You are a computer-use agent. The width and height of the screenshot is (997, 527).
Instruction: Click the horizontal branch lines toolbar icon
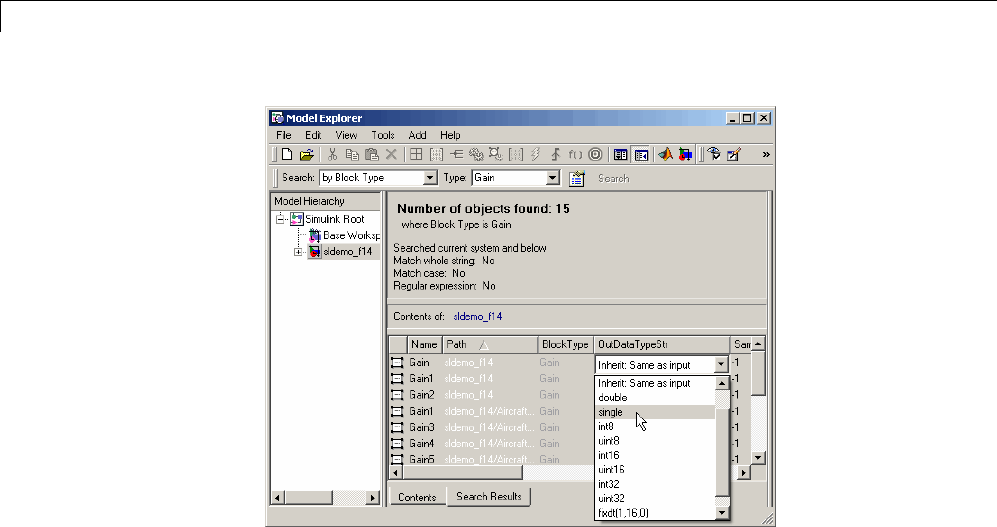pos(456,154)
